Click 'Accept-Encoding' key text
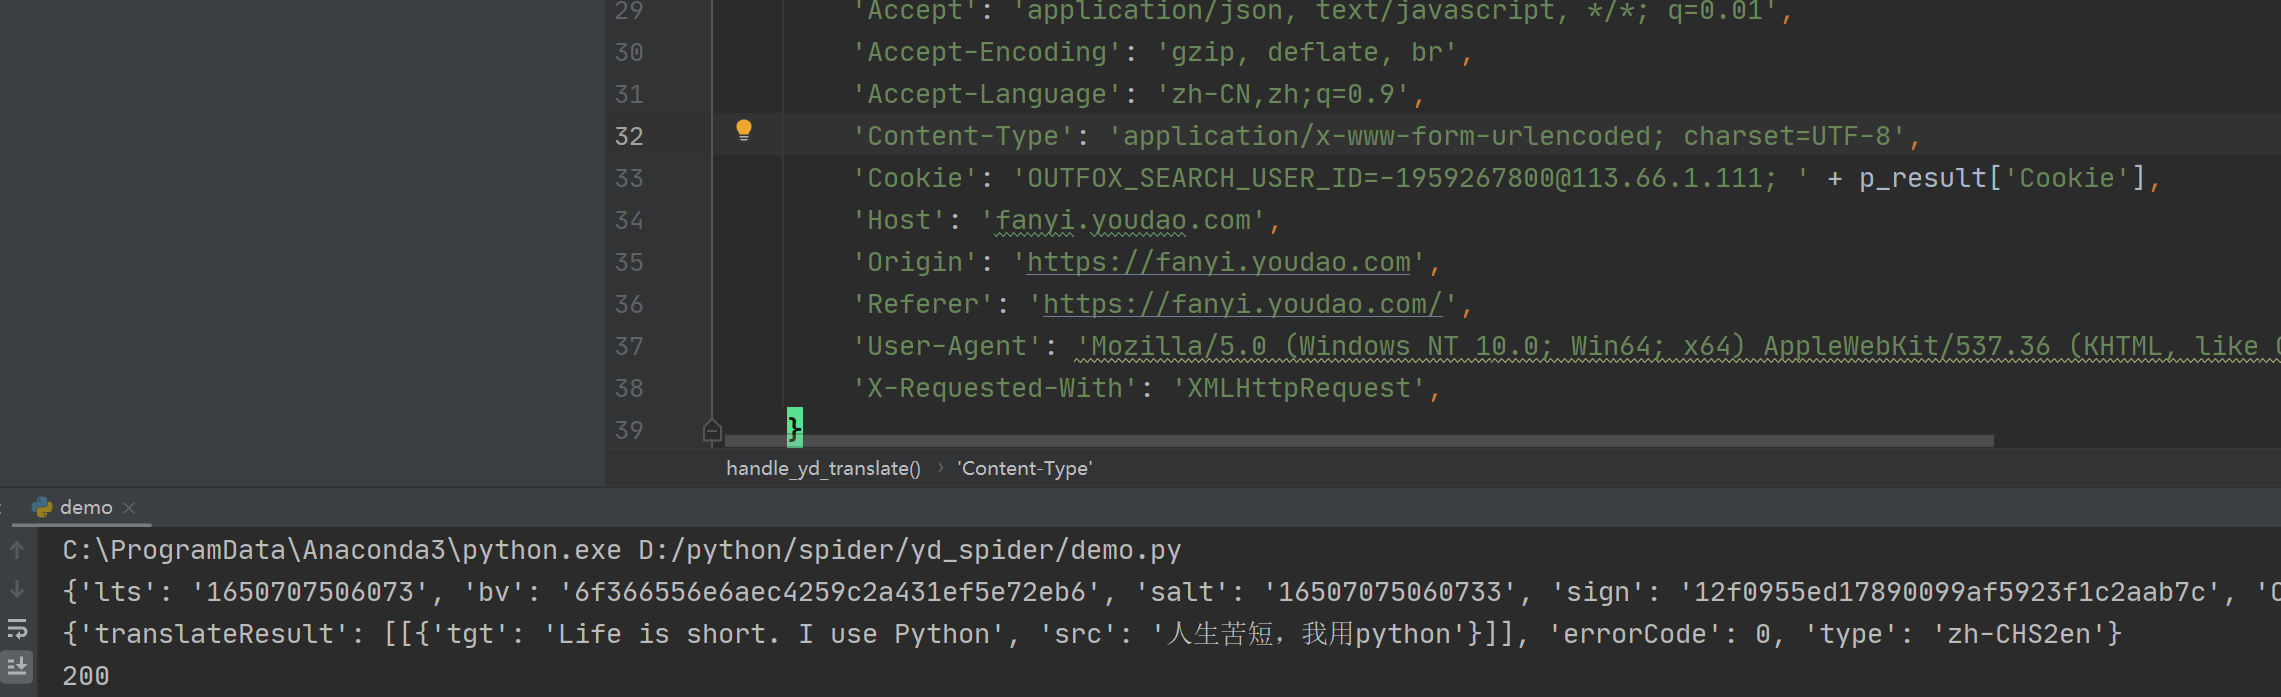Viewport: 2281px width, 697px height. (x=987, y=52)
